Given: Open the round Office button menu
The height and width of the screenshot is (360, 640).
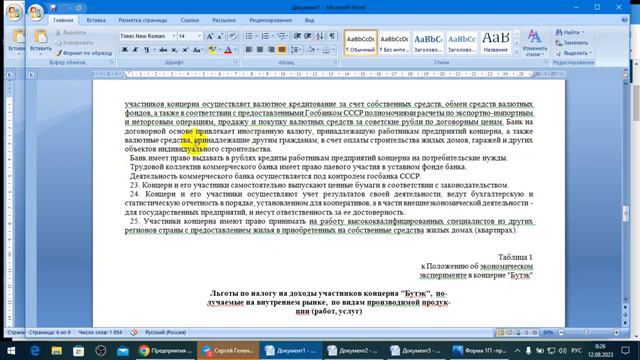Looking at the screenshot, I should 36,13.
